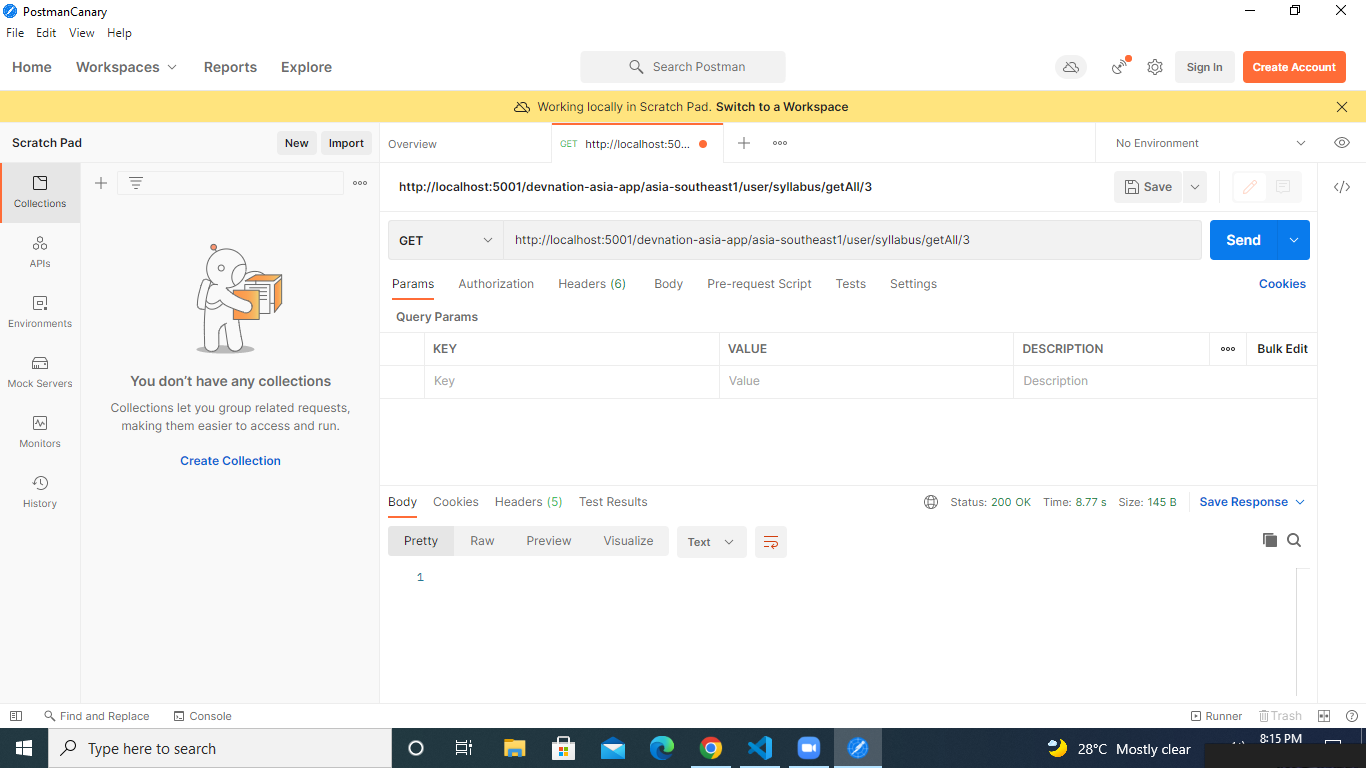
Task: Expand the No Environment selector
Action: point(1205,143)
